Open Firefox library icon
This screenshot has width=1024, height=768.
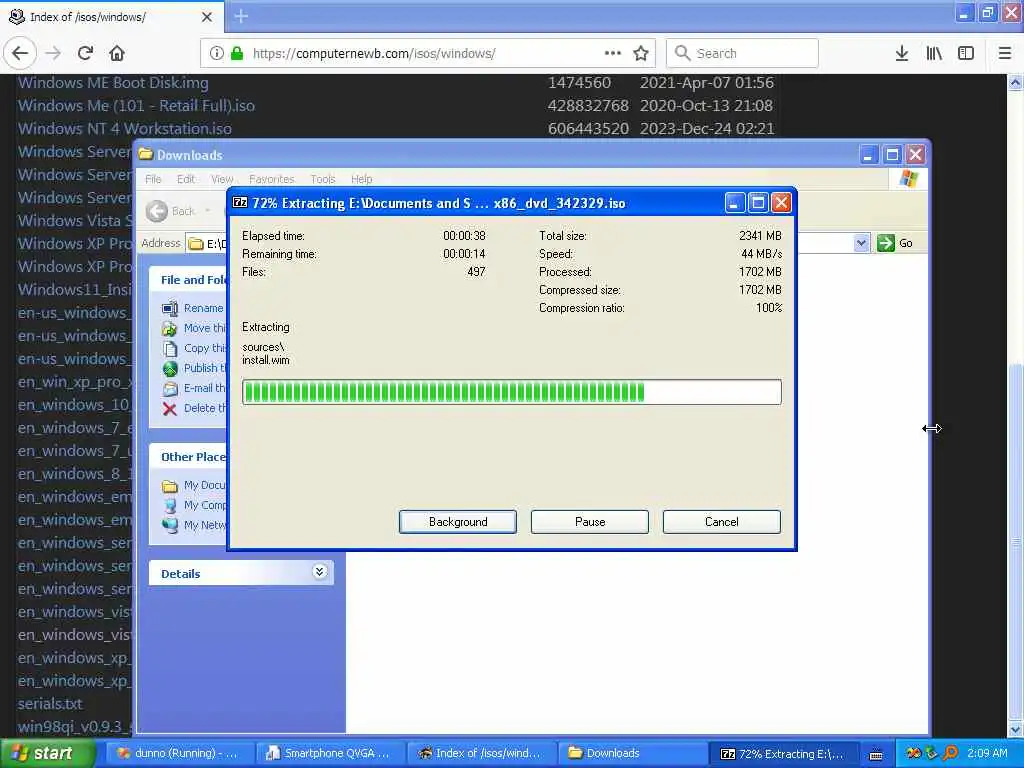tap(934, 53)
